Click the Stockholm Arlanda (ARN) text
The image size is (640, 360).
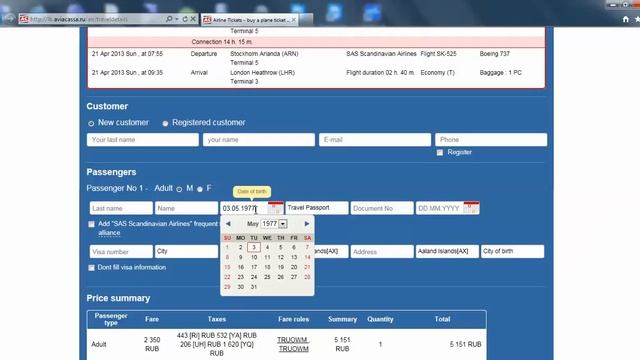(x=264, y=53)
